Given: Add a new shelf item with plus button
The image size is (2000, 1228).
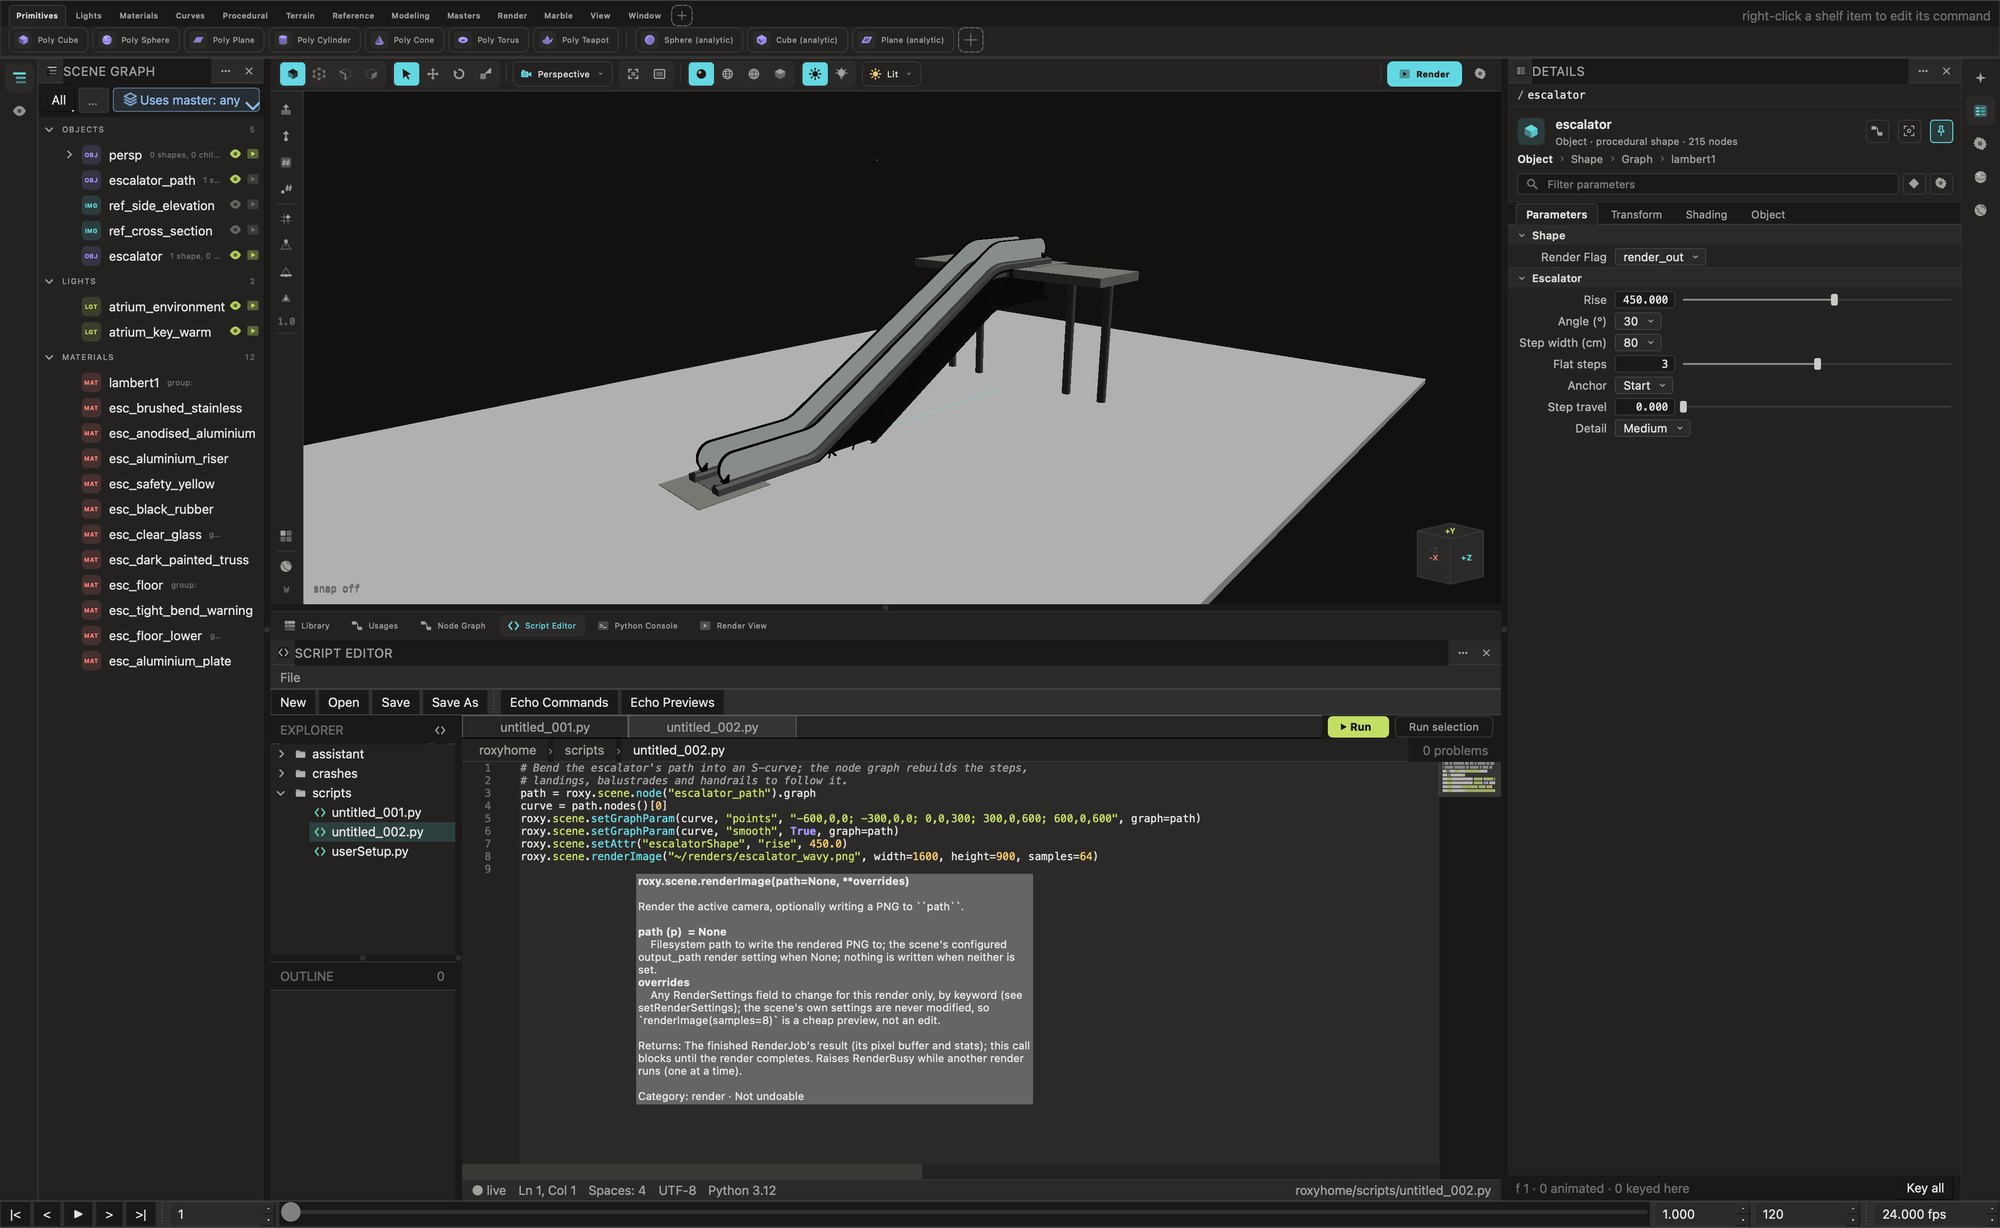Looking at the screenshot, I should [x=970, y=40].
